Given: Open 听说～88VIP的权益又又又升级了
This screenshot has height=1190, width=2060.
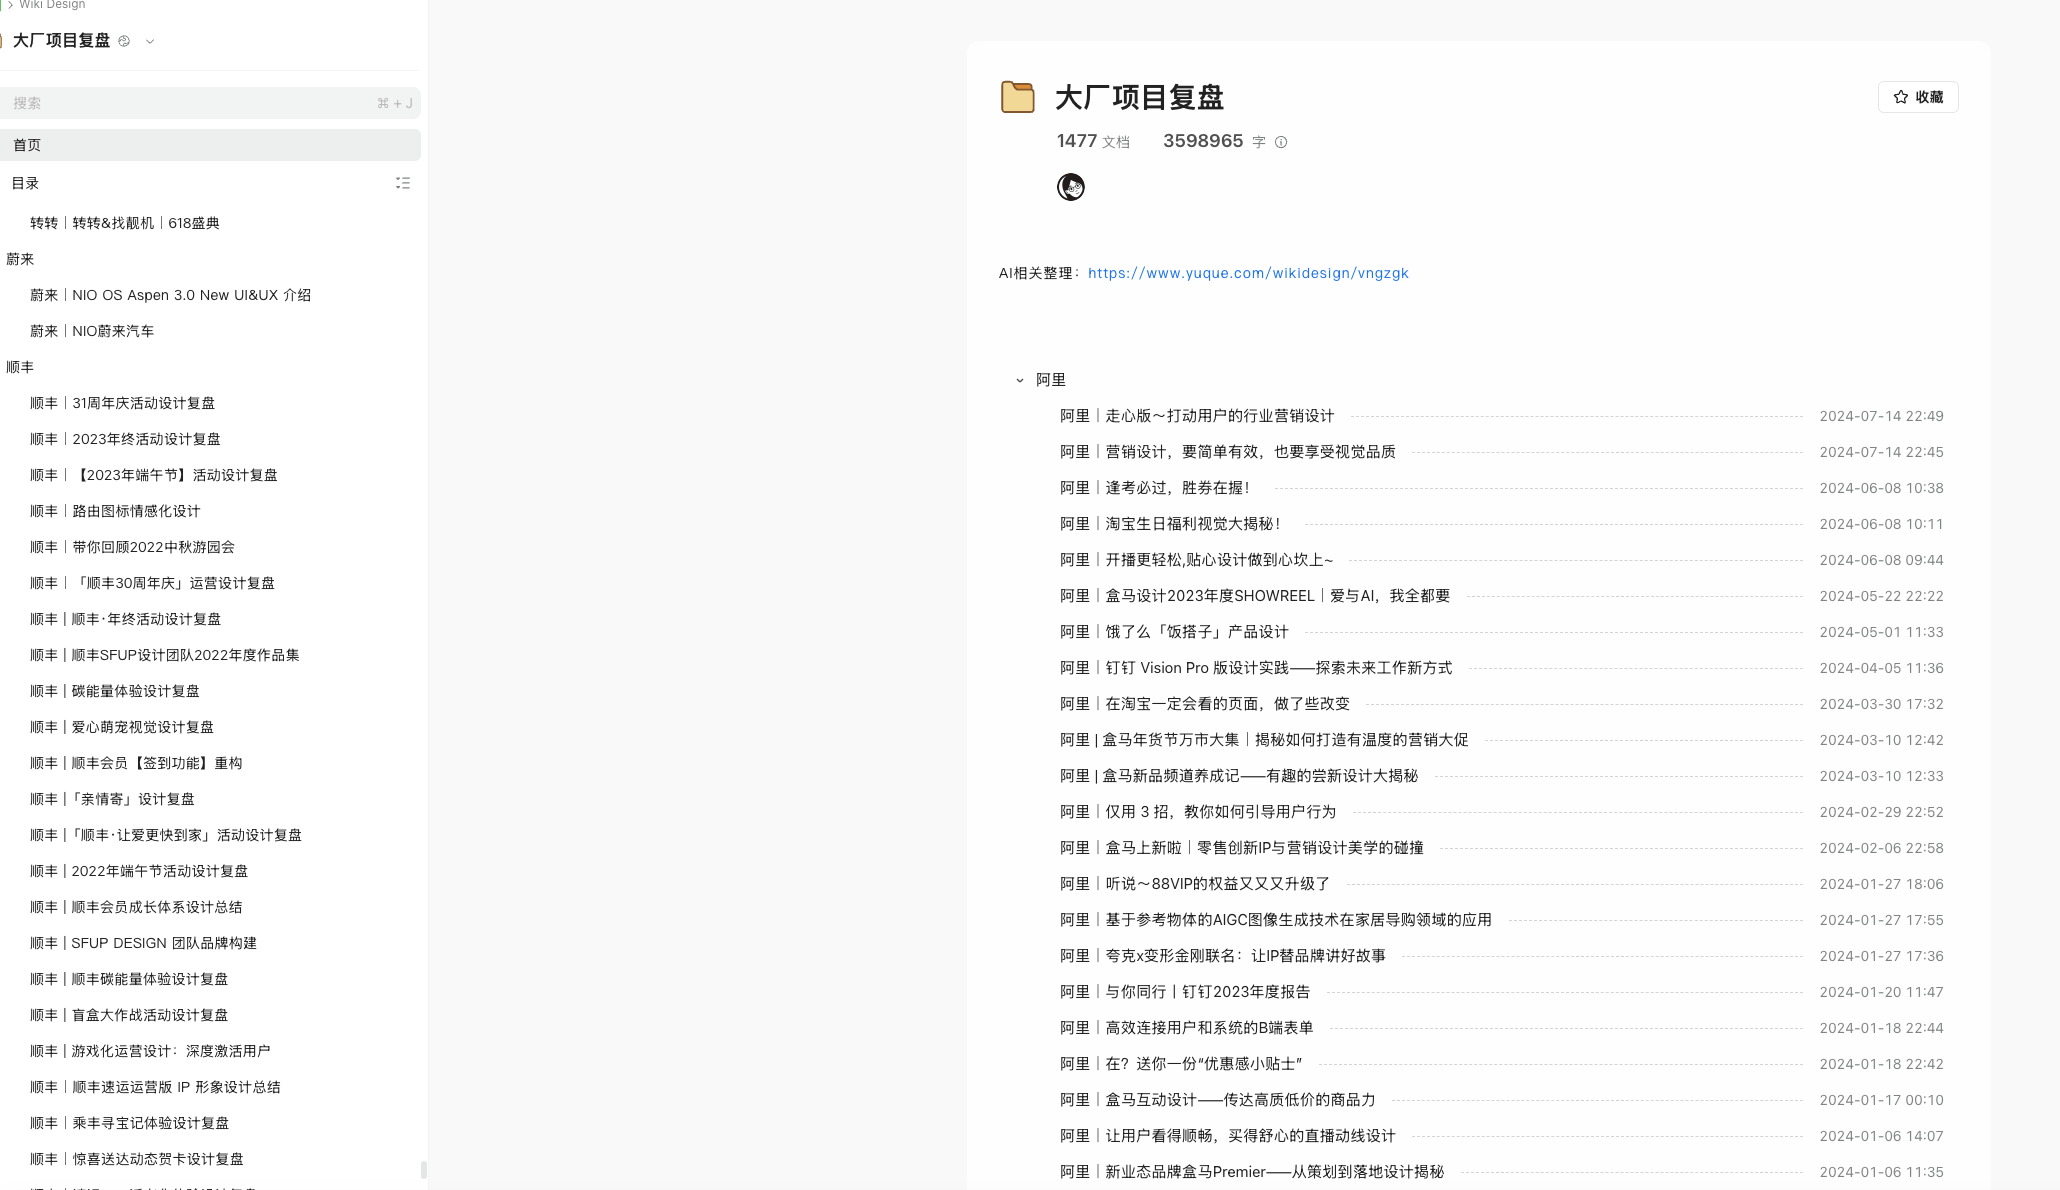Looking at the screenshot, I should click(x=1195, y=884).
